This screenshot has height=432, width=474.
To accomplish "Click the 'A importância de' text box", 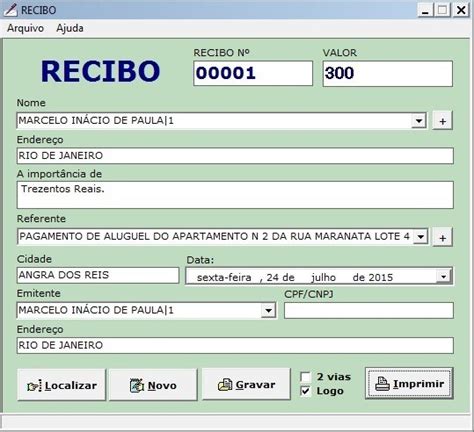I will [x=235, y=195].
